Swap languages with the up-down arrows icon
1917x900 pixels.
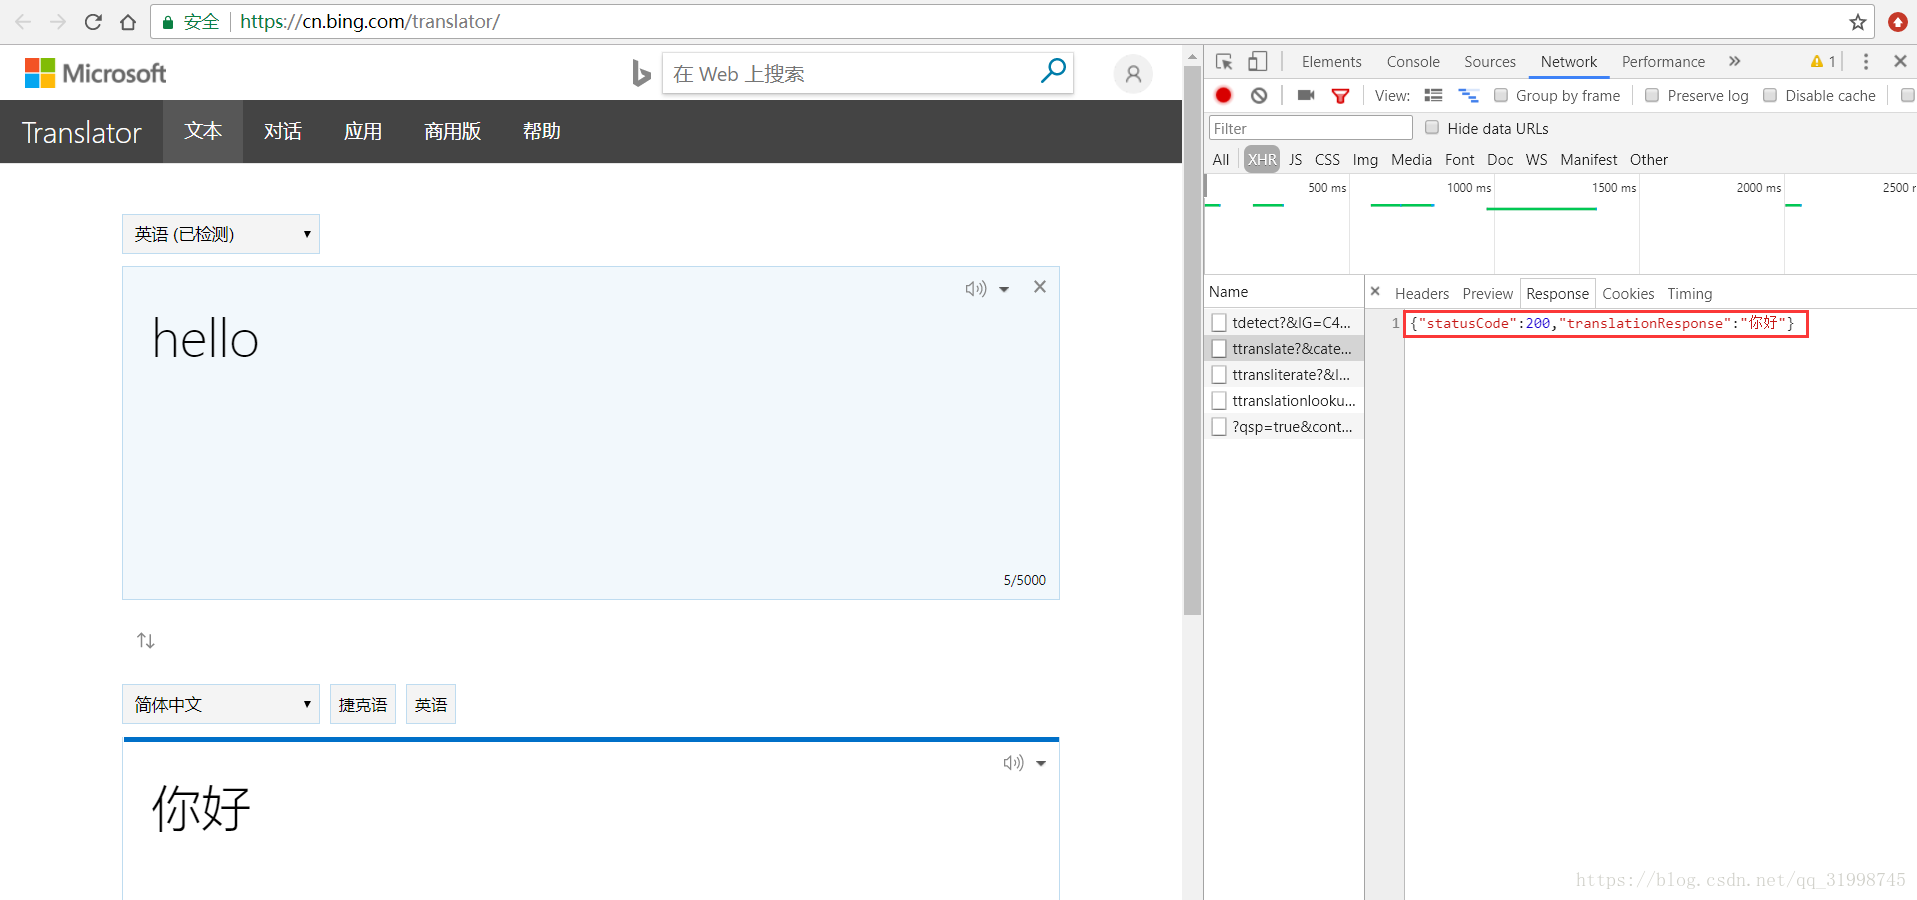[146, 640]
